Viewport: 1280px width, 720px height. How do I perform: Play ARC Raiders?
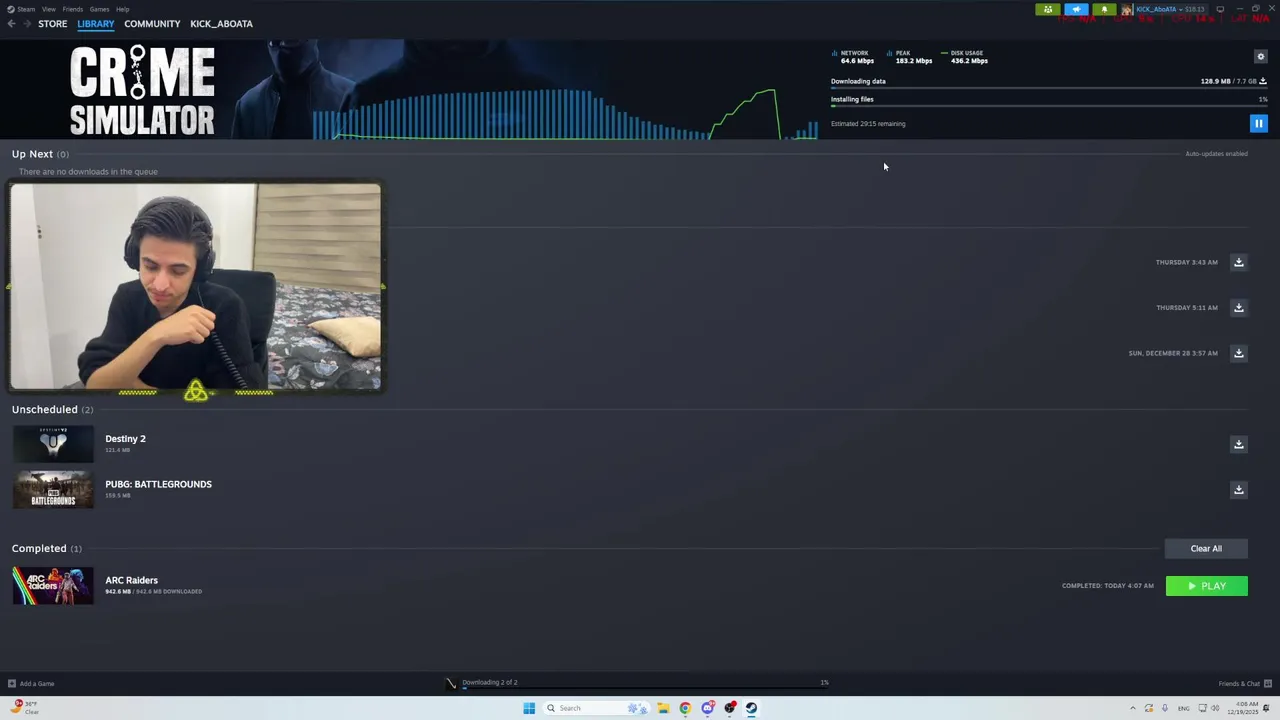click(1206, 586)
